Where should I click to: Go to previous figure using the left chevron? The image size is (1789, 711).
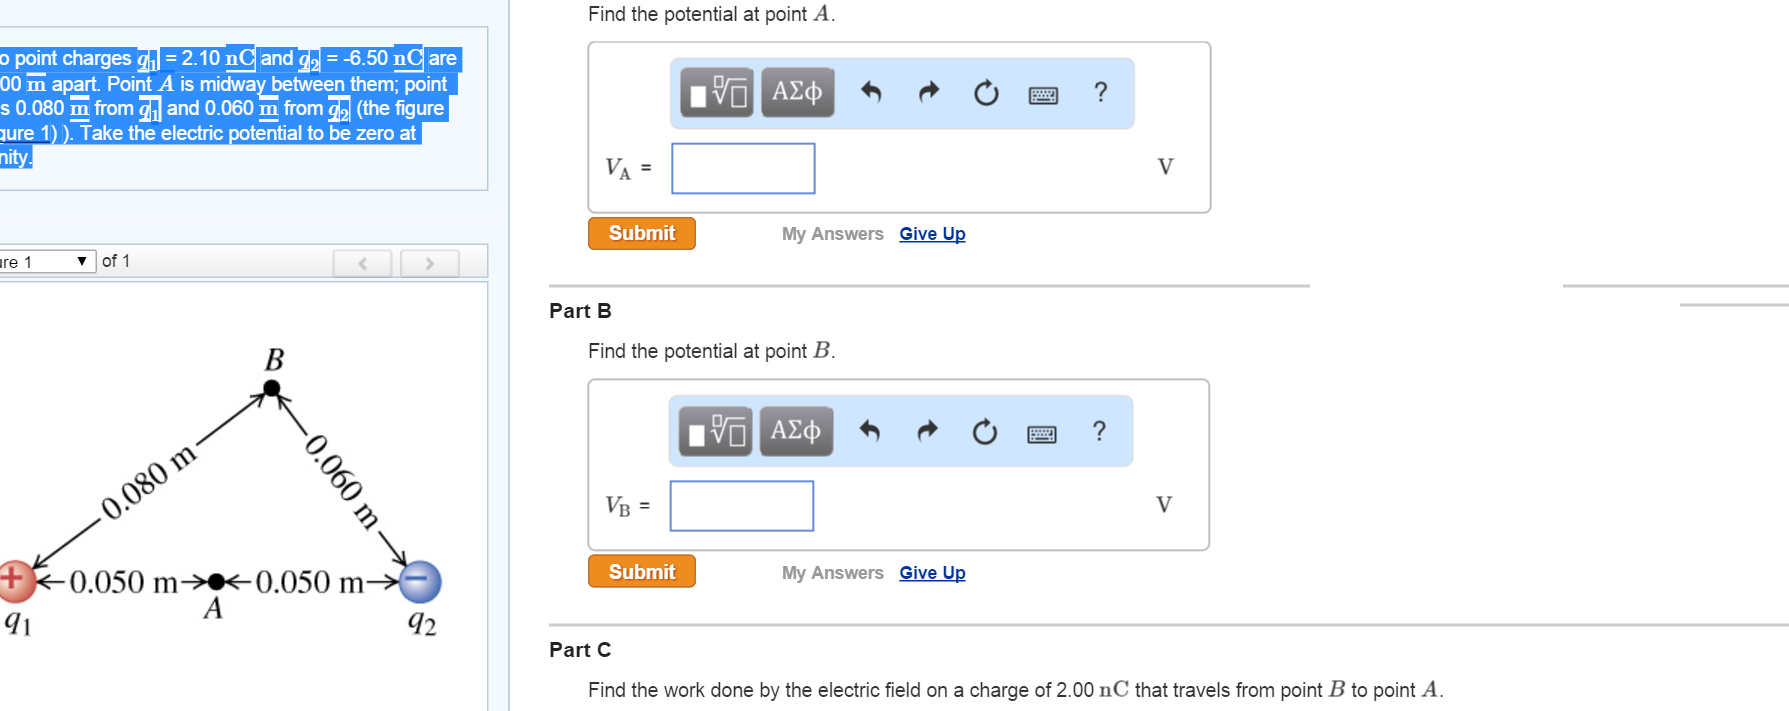click(362, 263)
